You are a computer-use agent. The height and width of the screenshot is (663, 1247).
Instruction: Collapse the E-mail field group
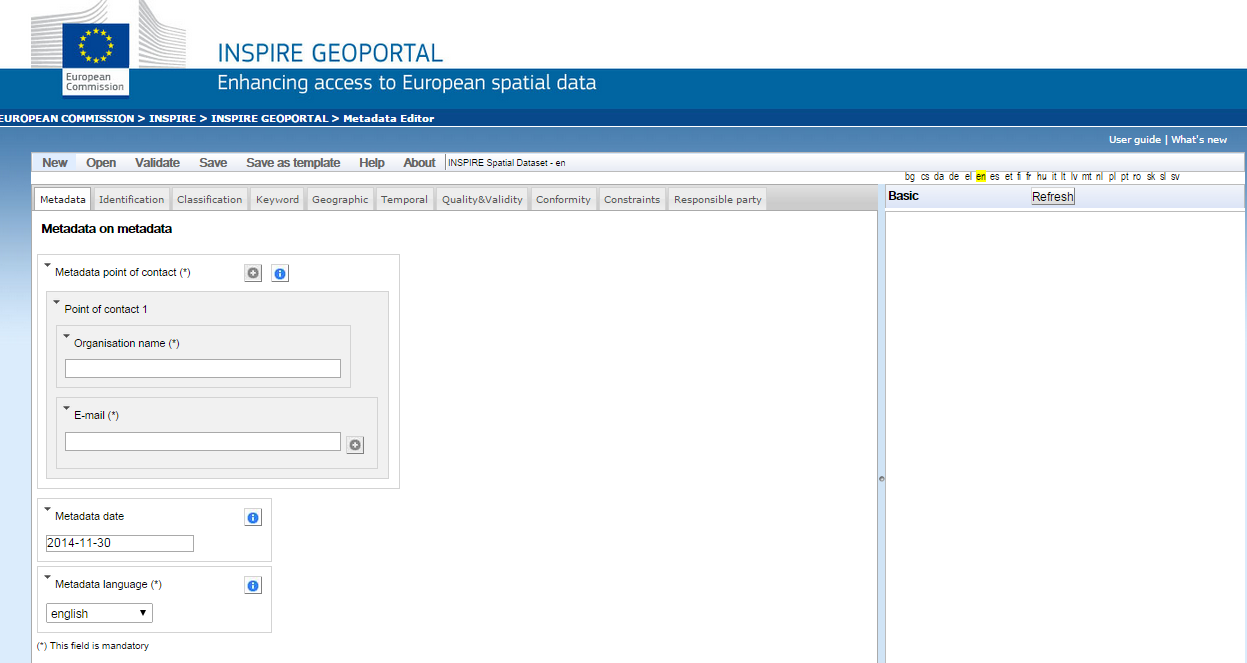tap(67, 408)
